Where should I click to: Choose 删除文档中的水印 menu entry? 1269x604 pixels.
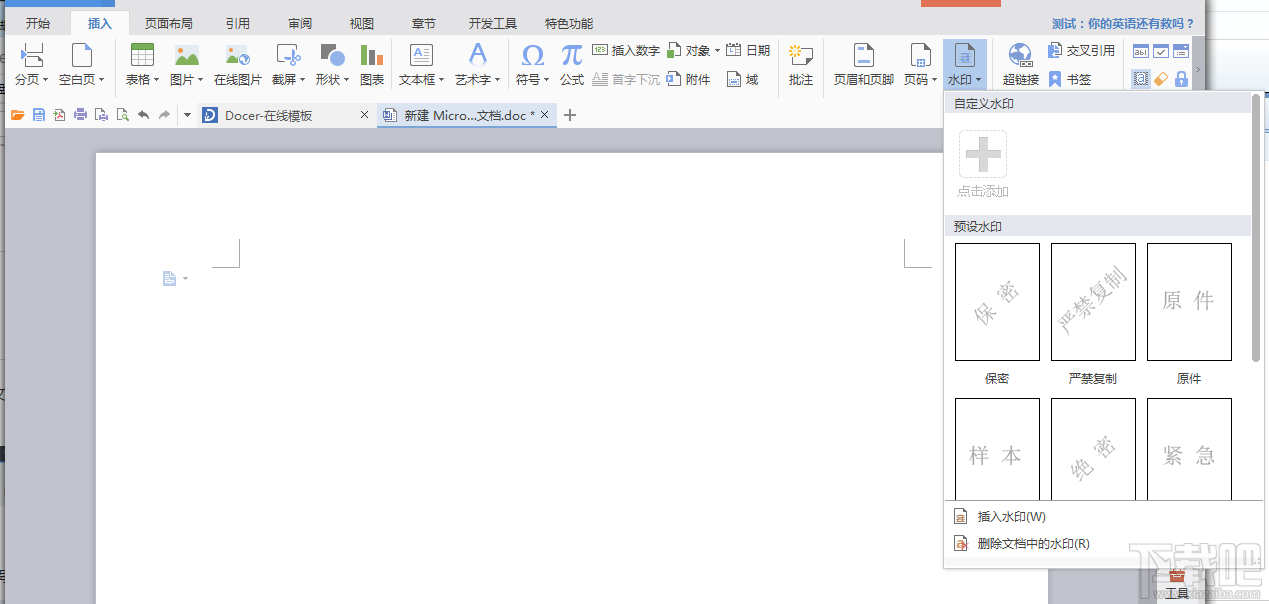[x=1032, y=544]
